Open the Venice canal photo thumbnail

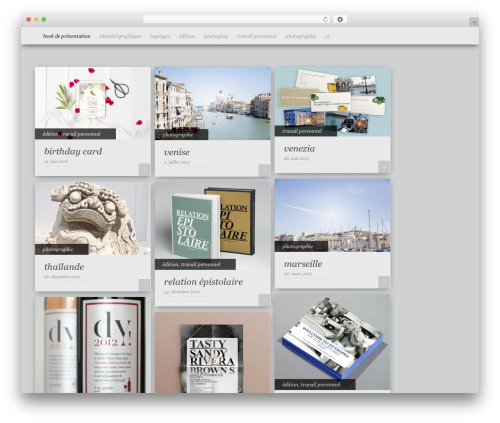tap(213, 103)
